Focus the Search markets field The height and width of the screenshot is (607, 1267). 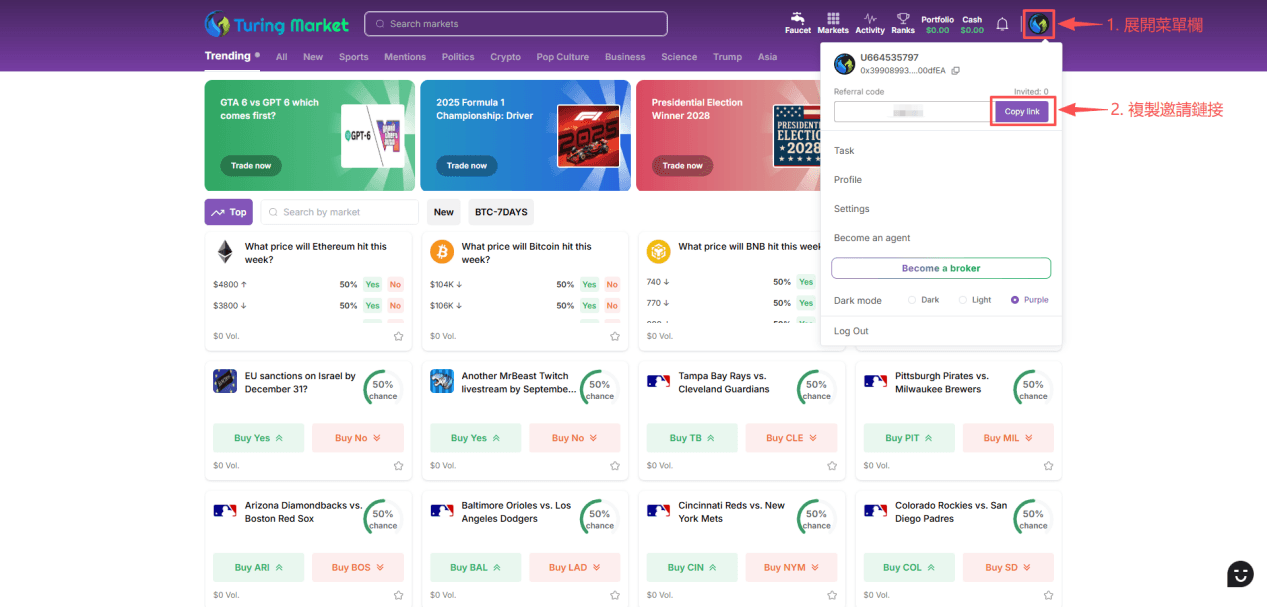click(516, 24)
